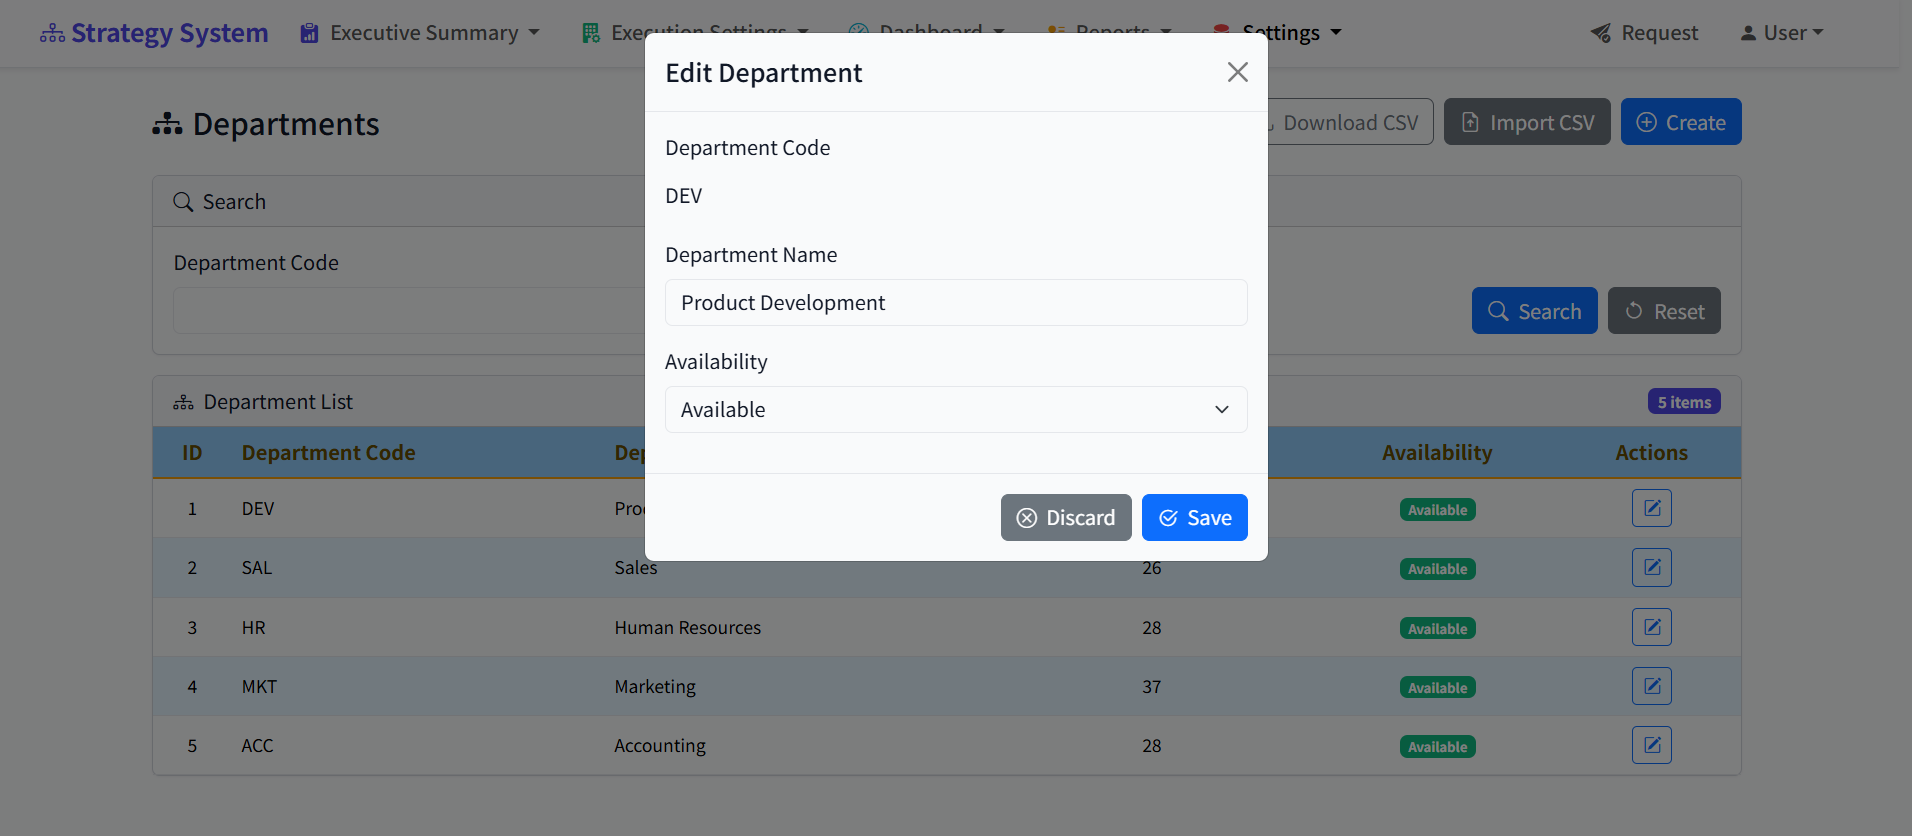The width and height of the screenshot is (1912, 836).
Task: Click the Discard circle-x icon
Action: click(1027, 518)
